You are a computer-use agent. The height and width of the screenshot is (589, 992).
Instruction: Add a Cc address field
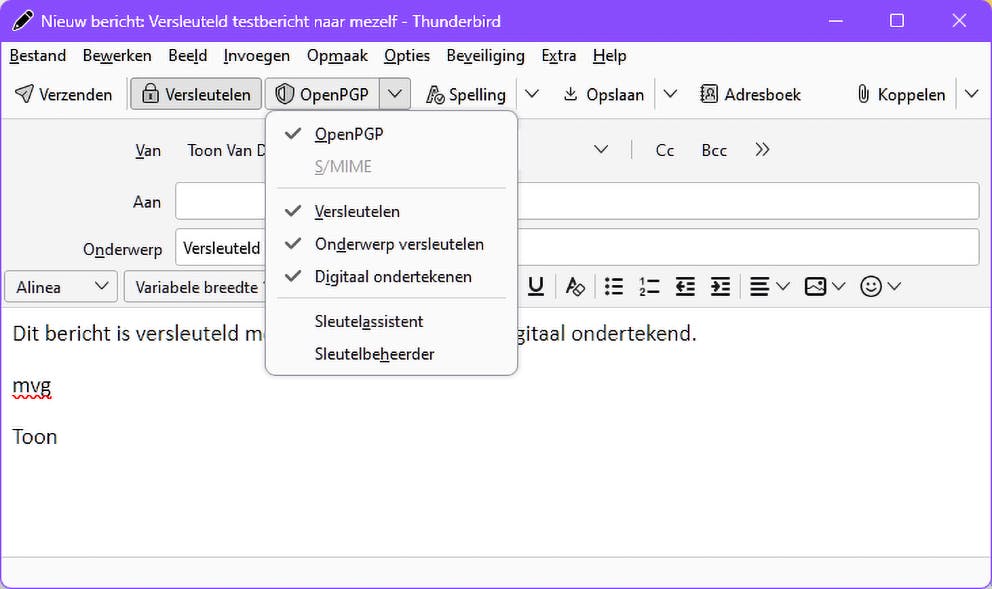(664, 150)
